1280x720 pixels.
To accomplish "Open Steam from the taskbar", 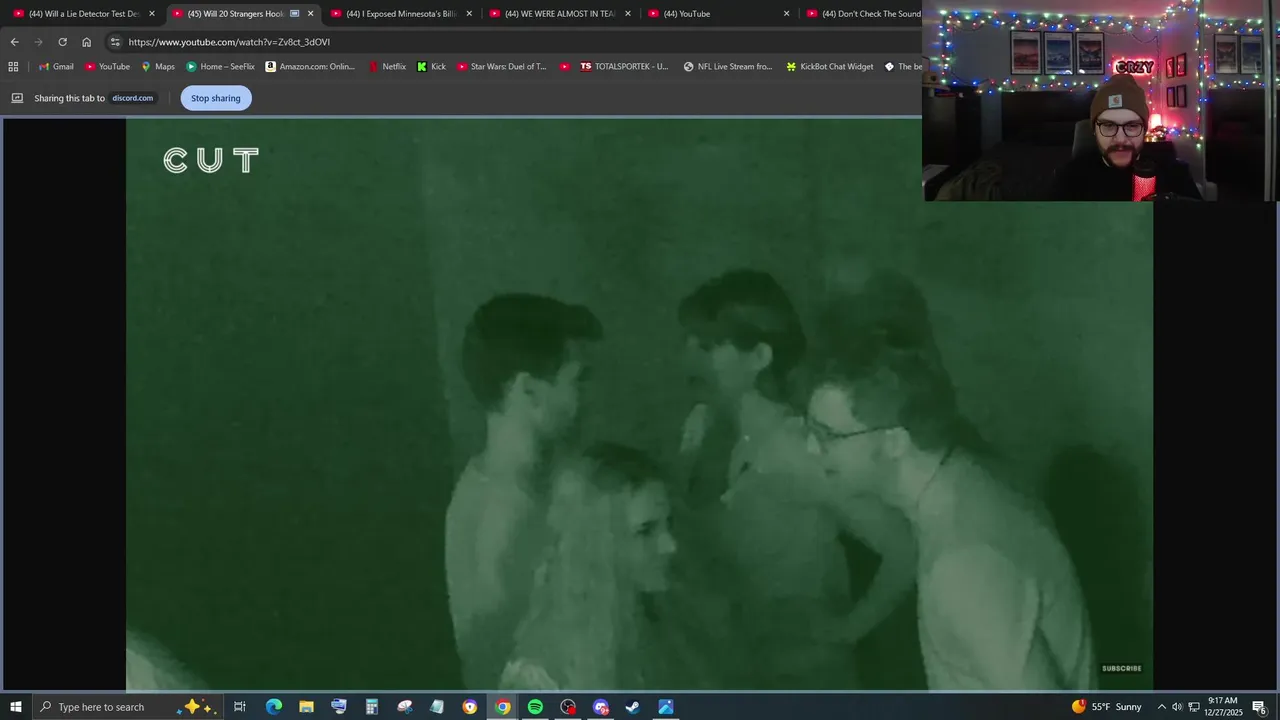I will [633, 707].
